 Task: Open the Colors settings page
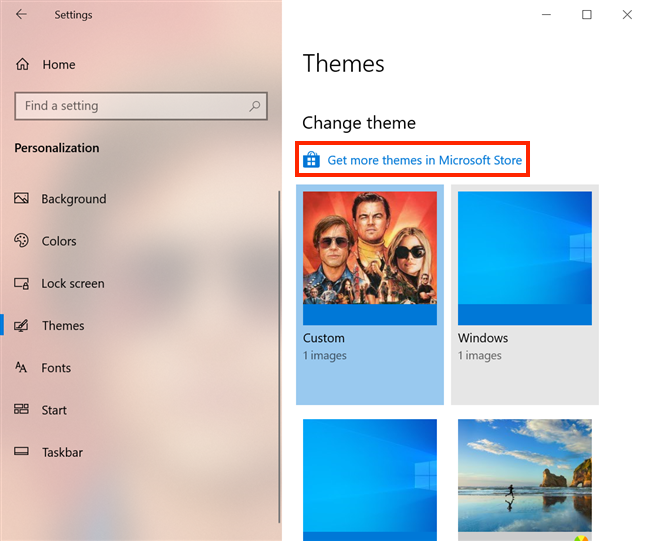(x=59, y=241)
